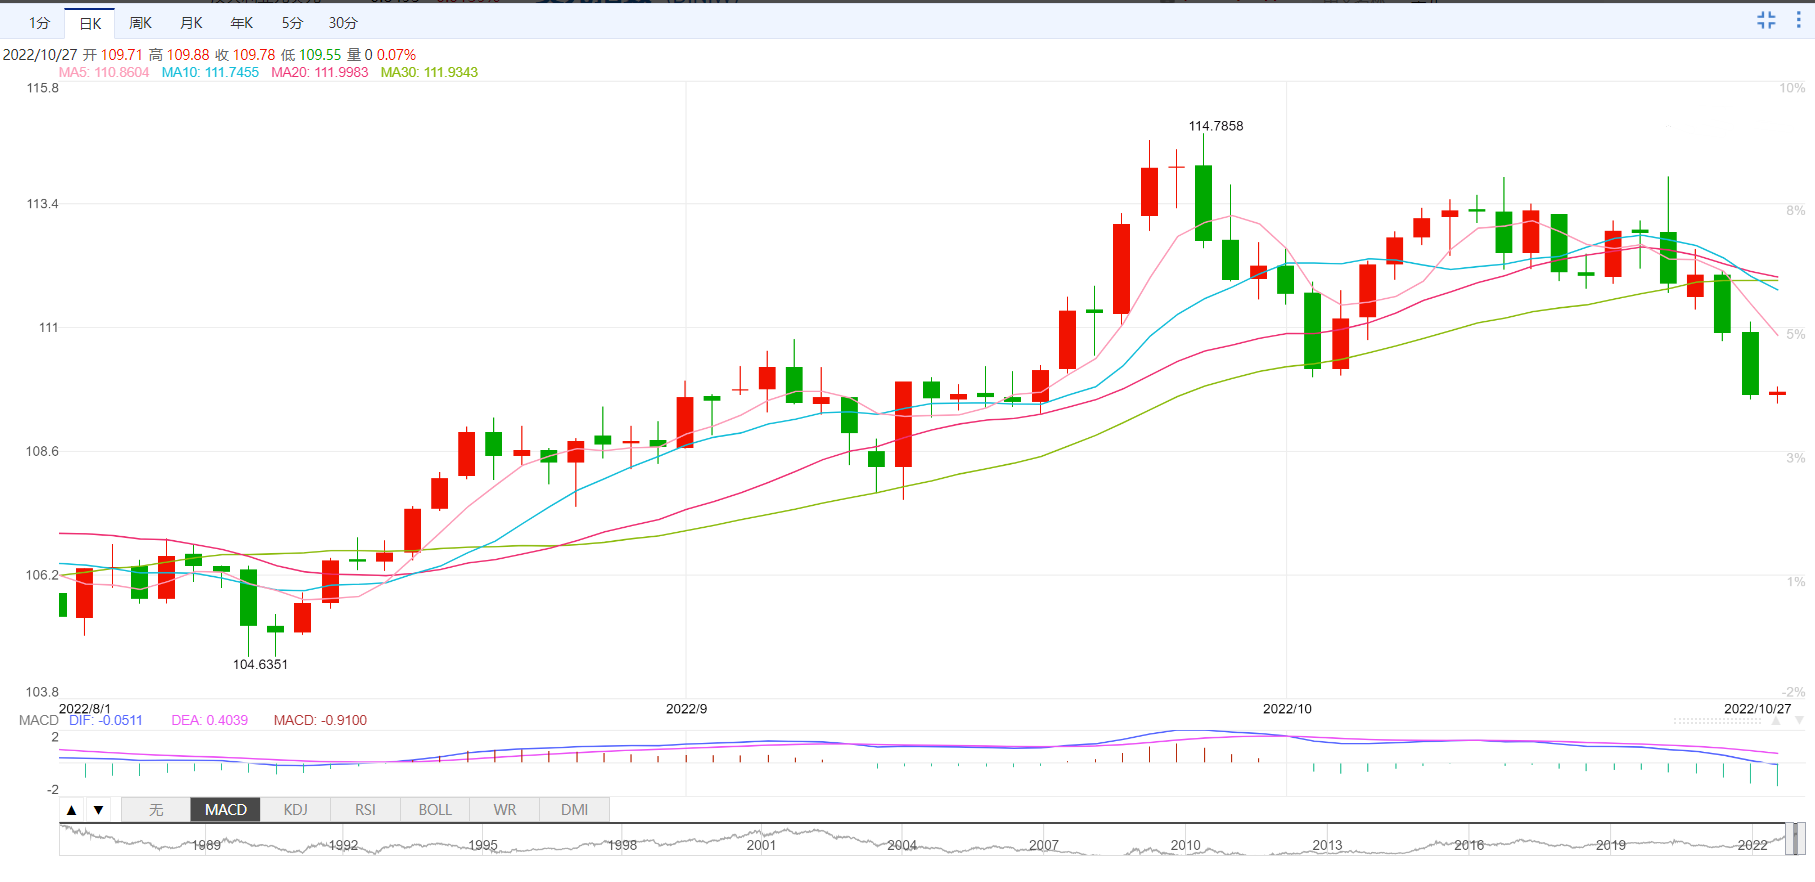Switch to the 1分 chart tab
Screen dimensions: 1815x882
click(39, 23)
